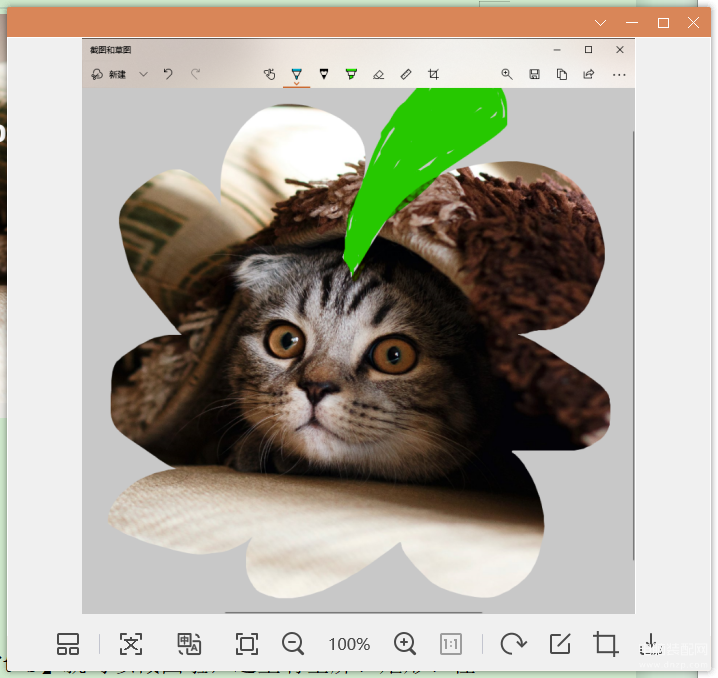Click the zoom magnifier in Snip toolbar
The width and height of the screenshot is (718, 678).
(x=506, y=74)
